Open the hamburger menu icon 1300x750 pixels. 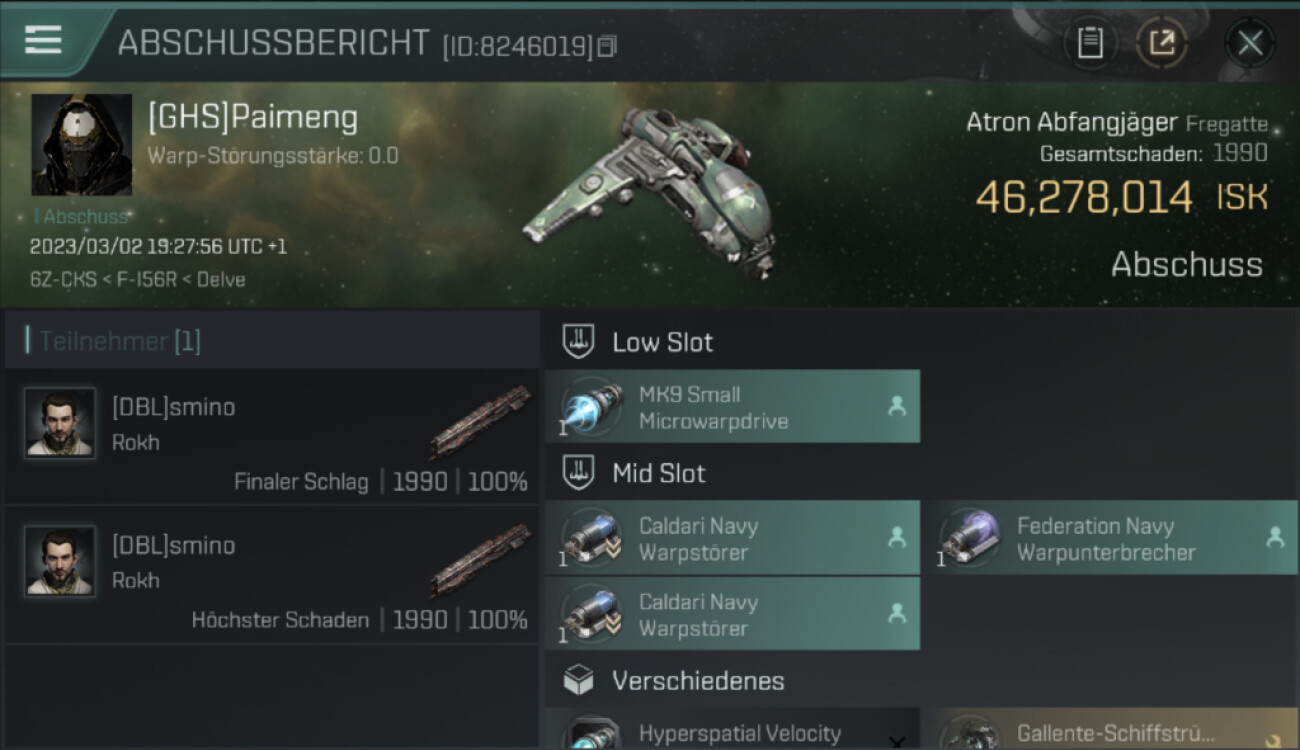[x=43, y=40]
